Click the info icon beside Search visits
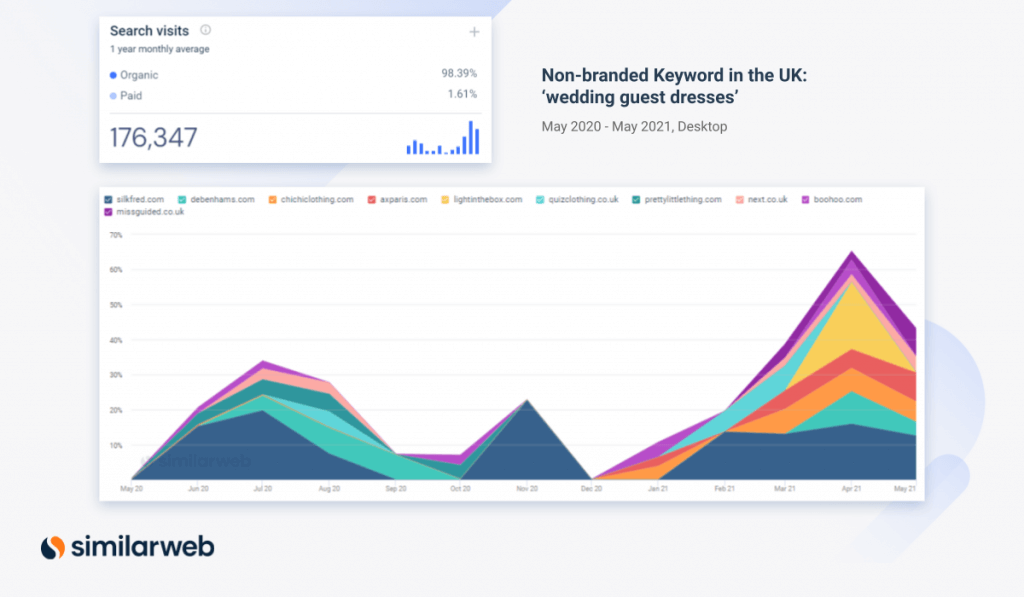Viewport: 1024px width, 597px height. 206,29
